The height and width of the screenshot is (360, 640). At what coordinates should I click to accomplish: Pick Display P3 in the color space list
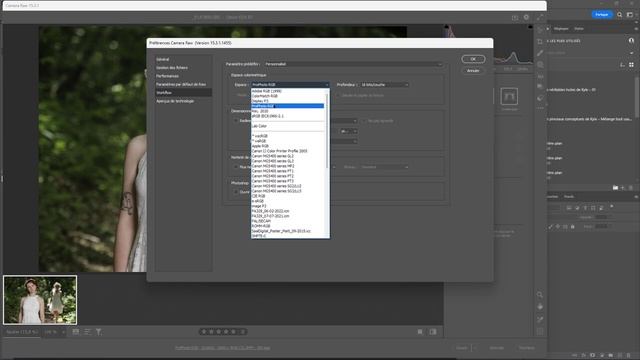tap(260, 101)
